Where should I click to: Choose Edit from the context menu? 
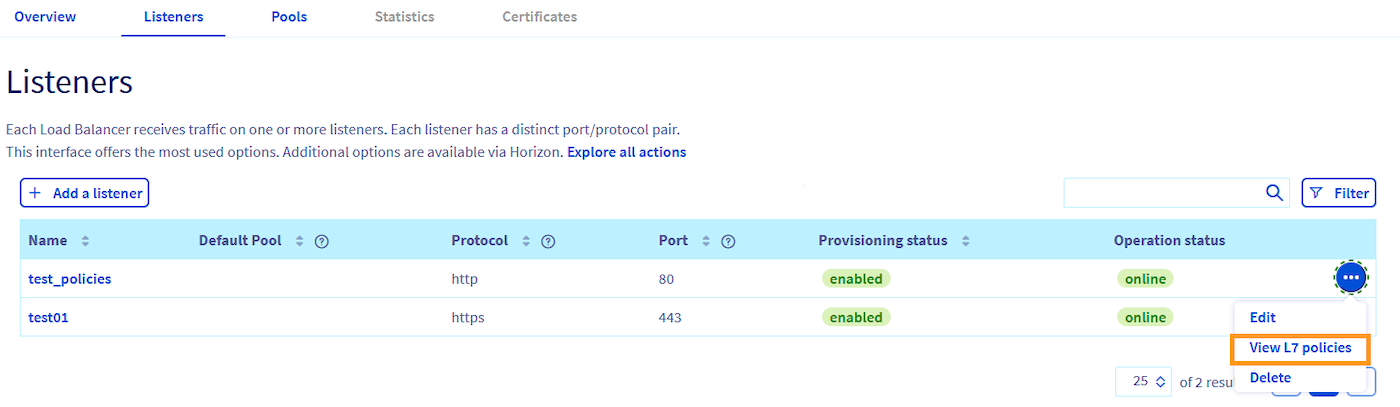1262,317
